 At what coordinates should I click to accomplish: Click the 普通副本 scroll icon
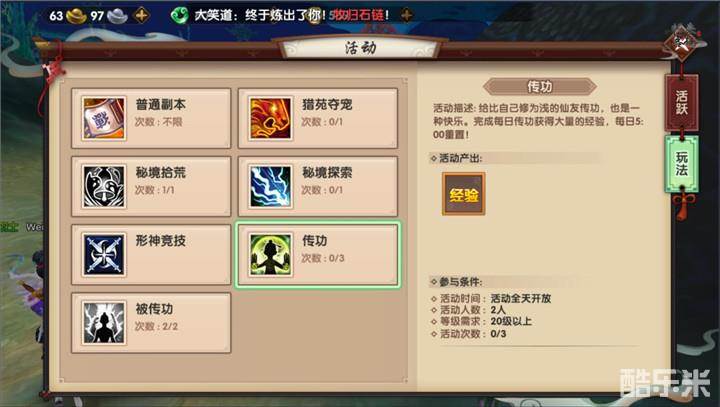pos(104,118)
